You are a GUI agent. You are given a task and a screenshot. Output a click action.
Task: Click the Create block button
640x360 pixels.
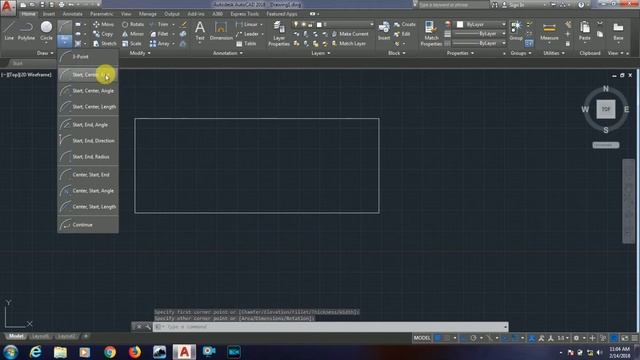[x=404, y=24]
